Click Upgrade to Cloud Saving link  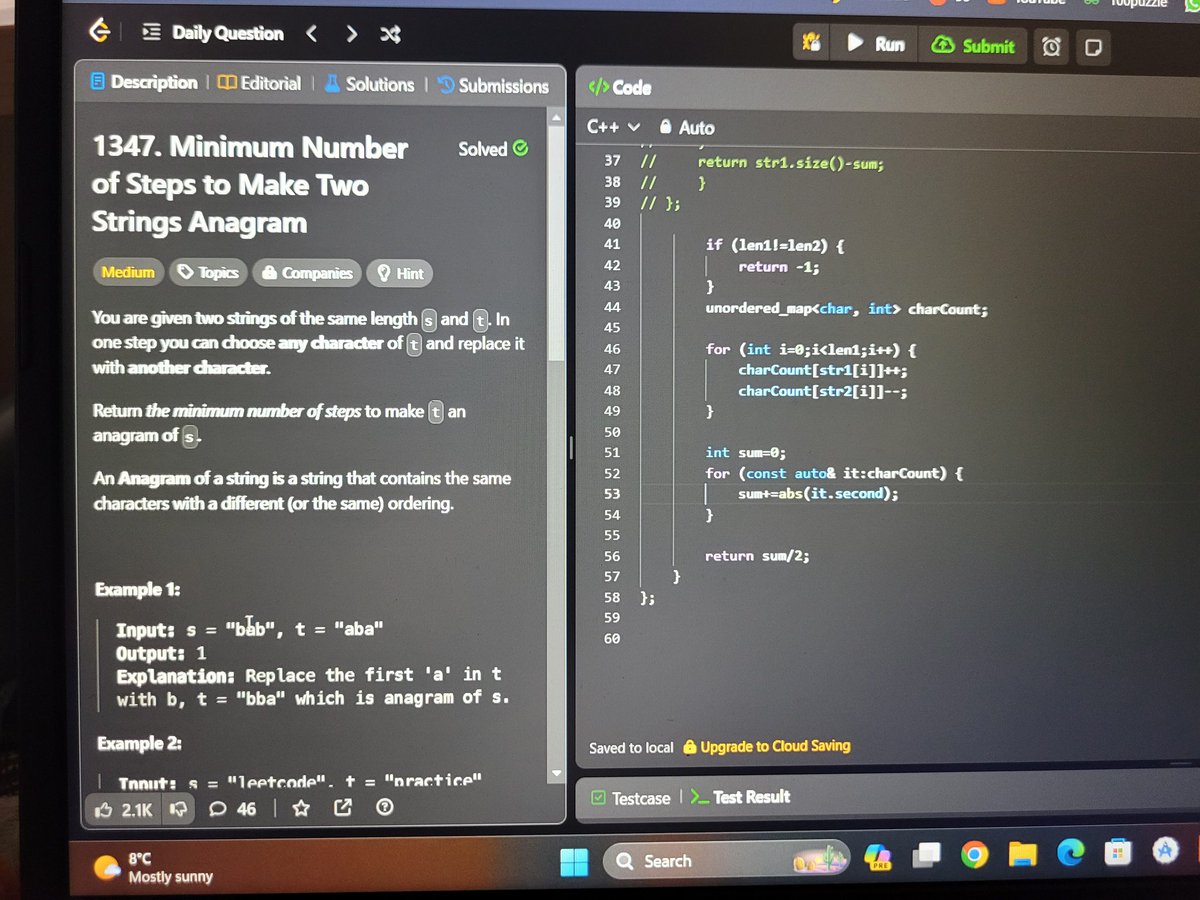(x=766, y=746)
